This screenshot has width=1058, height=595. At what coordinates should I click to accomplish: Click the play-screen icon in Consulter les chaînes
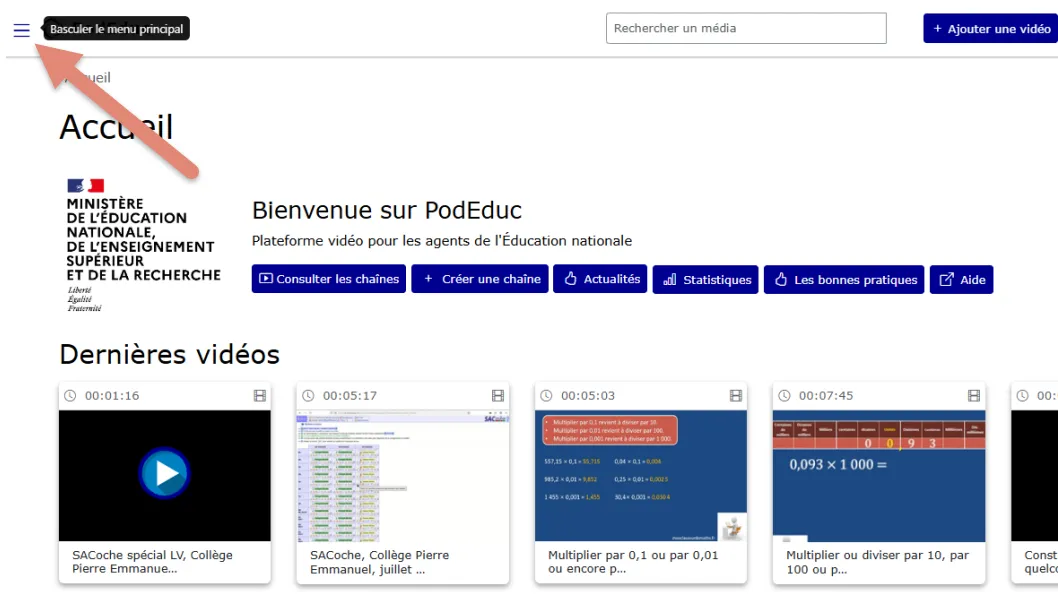(266, 278)
